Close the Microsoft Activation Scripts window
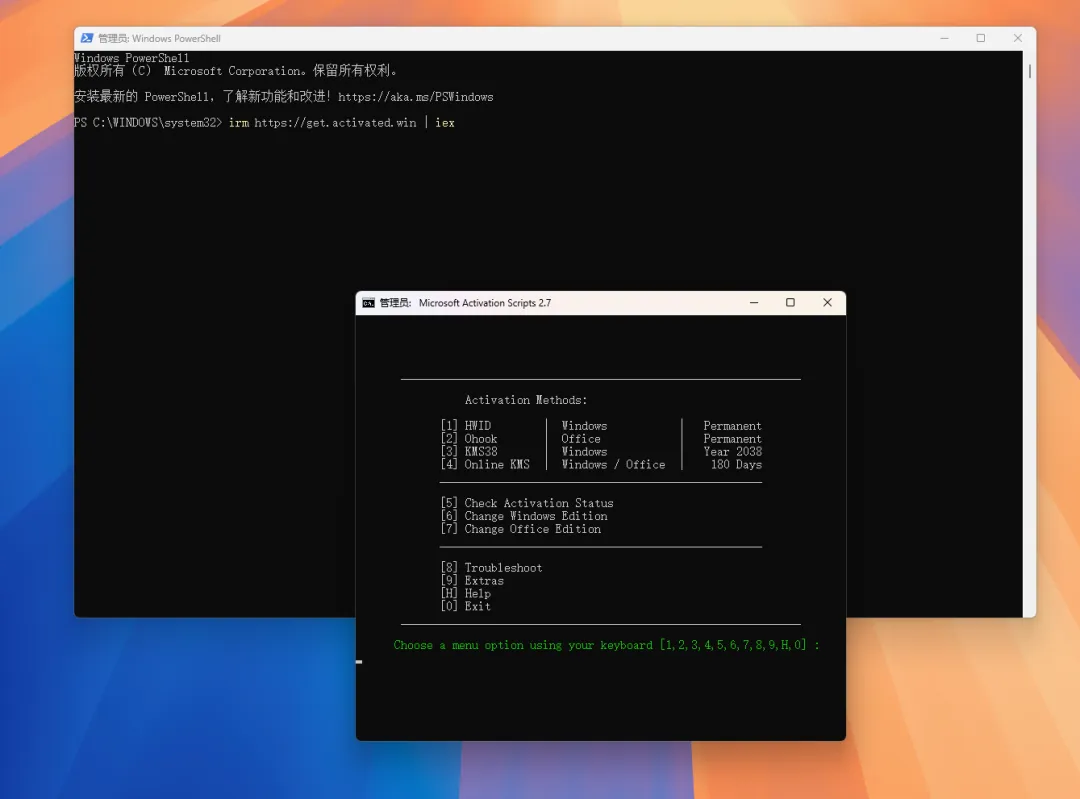This screenshot has height=799, width=1080. coord(827,303)
